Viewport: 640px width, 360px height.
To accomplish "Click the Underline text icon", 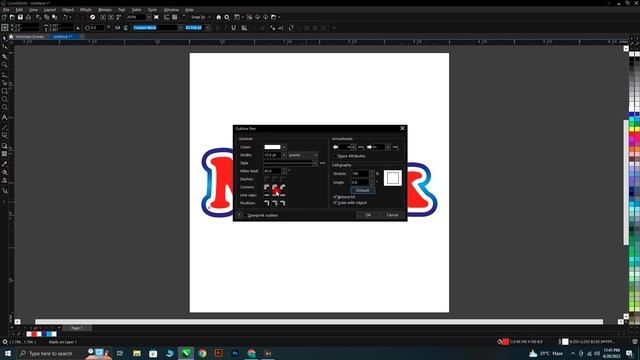I will 233,28.
